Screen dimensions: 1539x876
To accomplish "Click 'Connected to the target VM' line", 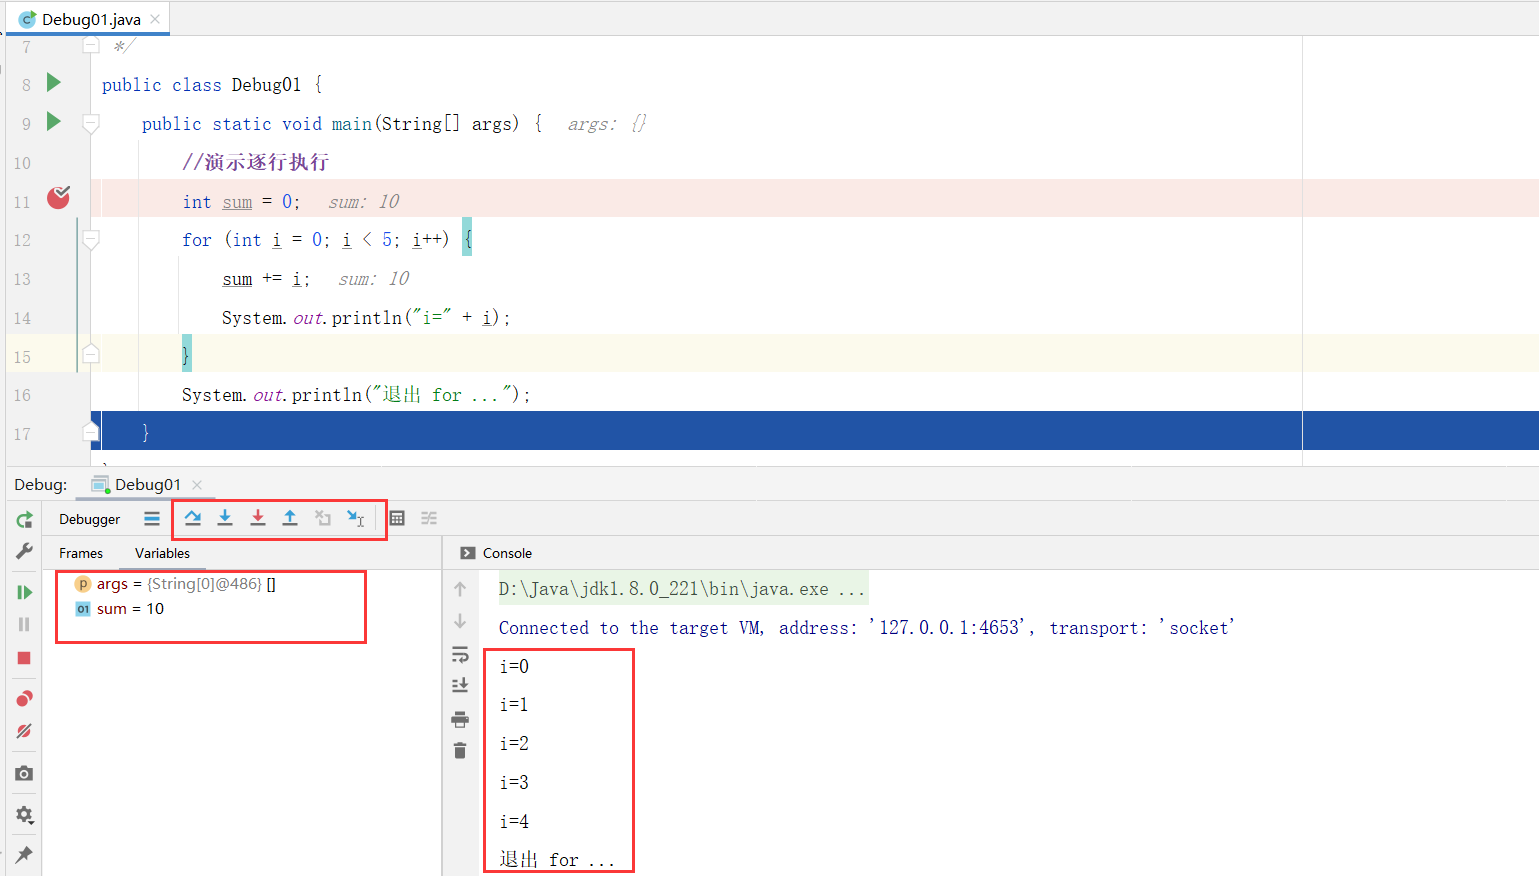I will point(867,628).
